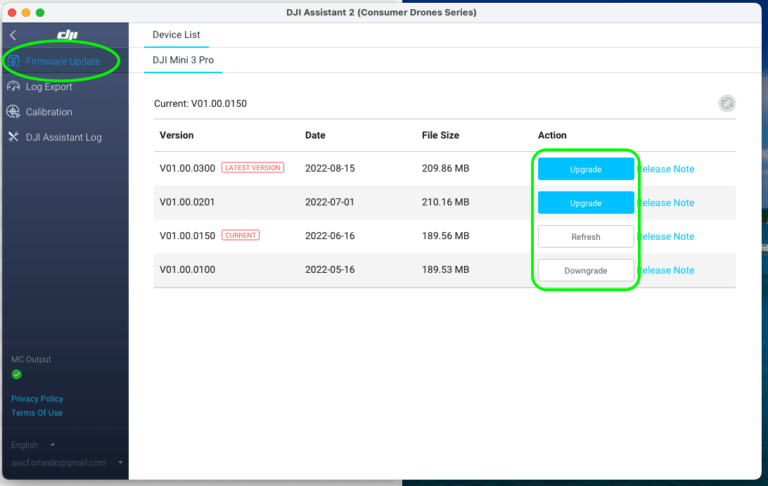Open the Log Export section

point(49,87)
